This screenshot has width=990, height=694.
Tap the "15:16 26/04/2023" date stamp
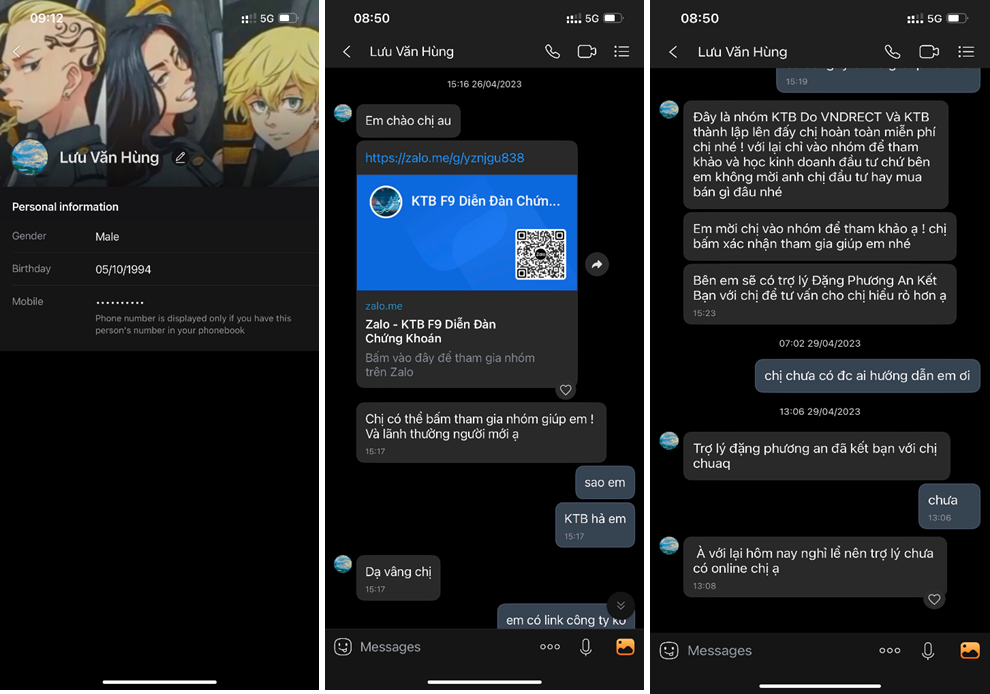pos(484,84)
